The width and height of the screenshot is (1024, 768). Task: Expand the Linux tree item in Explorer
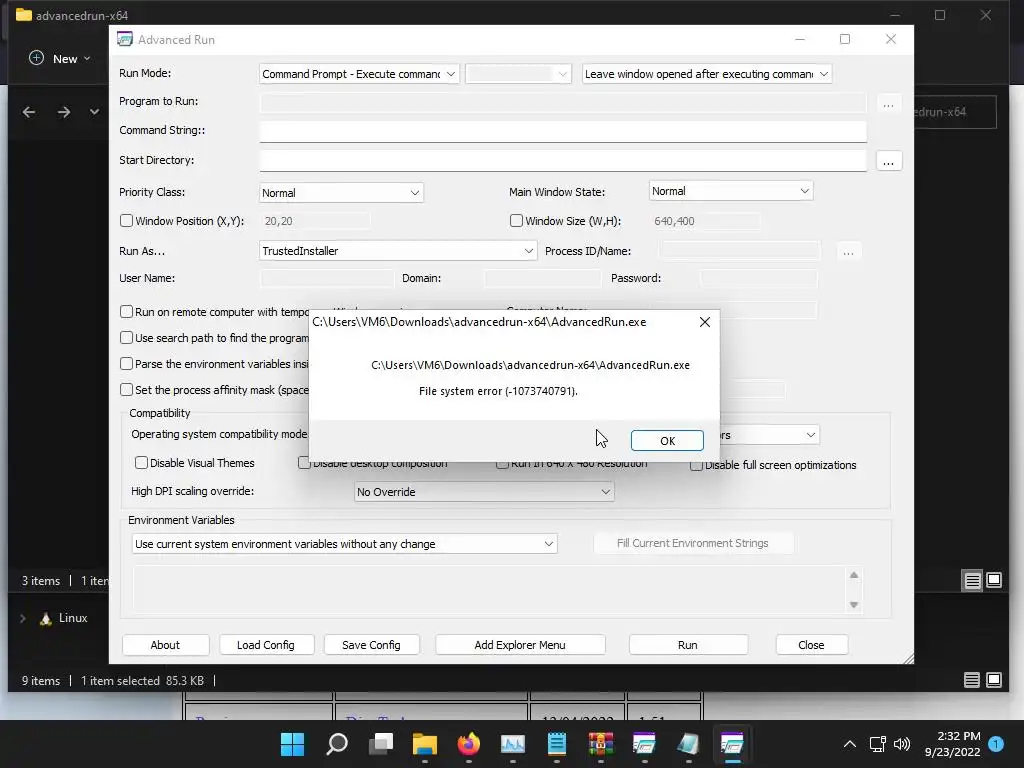(23, 618)
